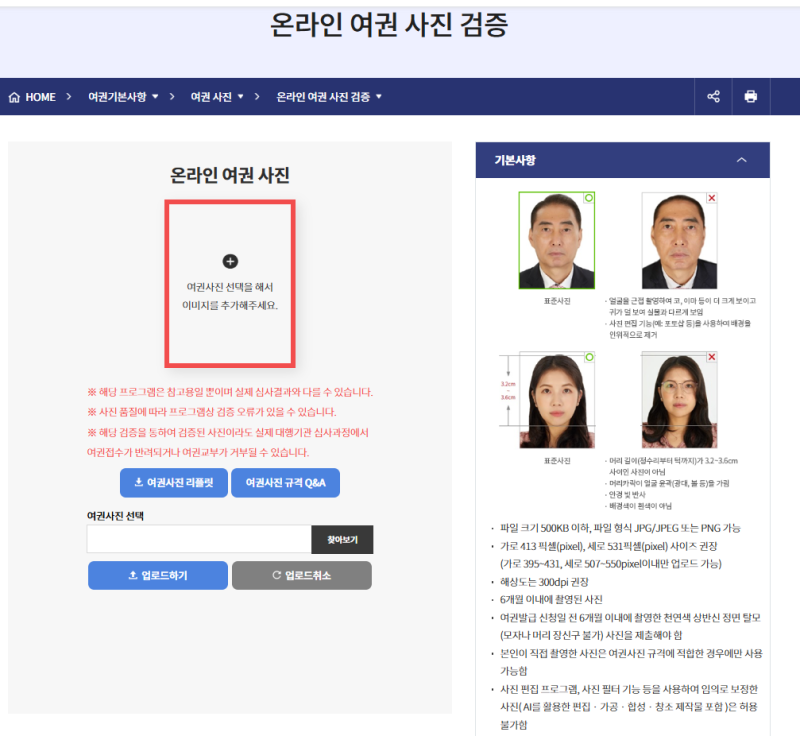
Task: Open the 여권기본사항 breadcrumb dropdown
Action: [x=123, y=97]
